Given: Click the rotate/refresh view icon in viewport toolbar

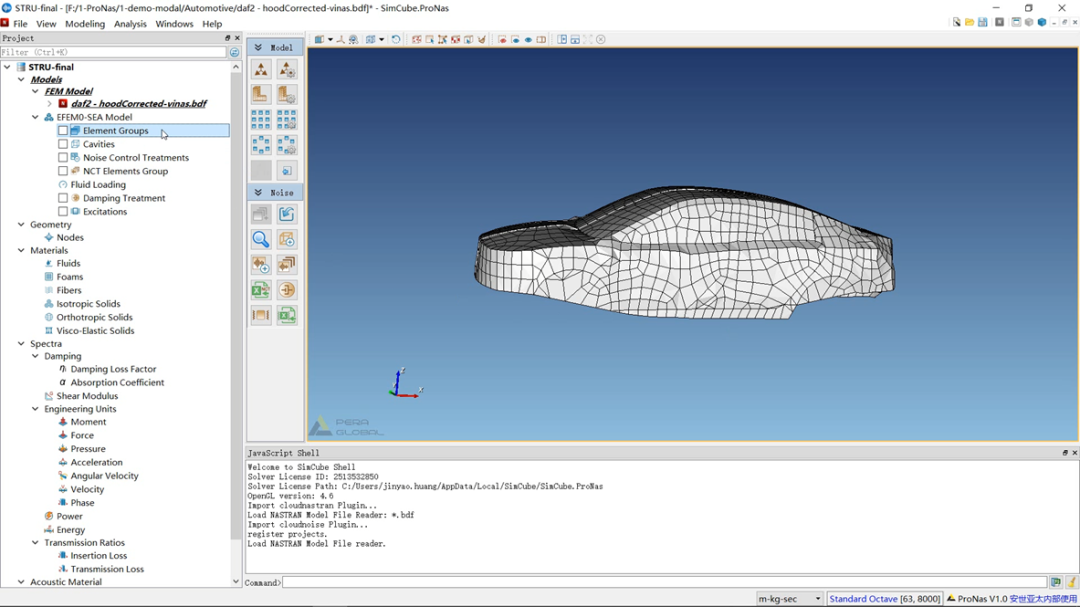Looking at the screenshot, I should 396,40.
